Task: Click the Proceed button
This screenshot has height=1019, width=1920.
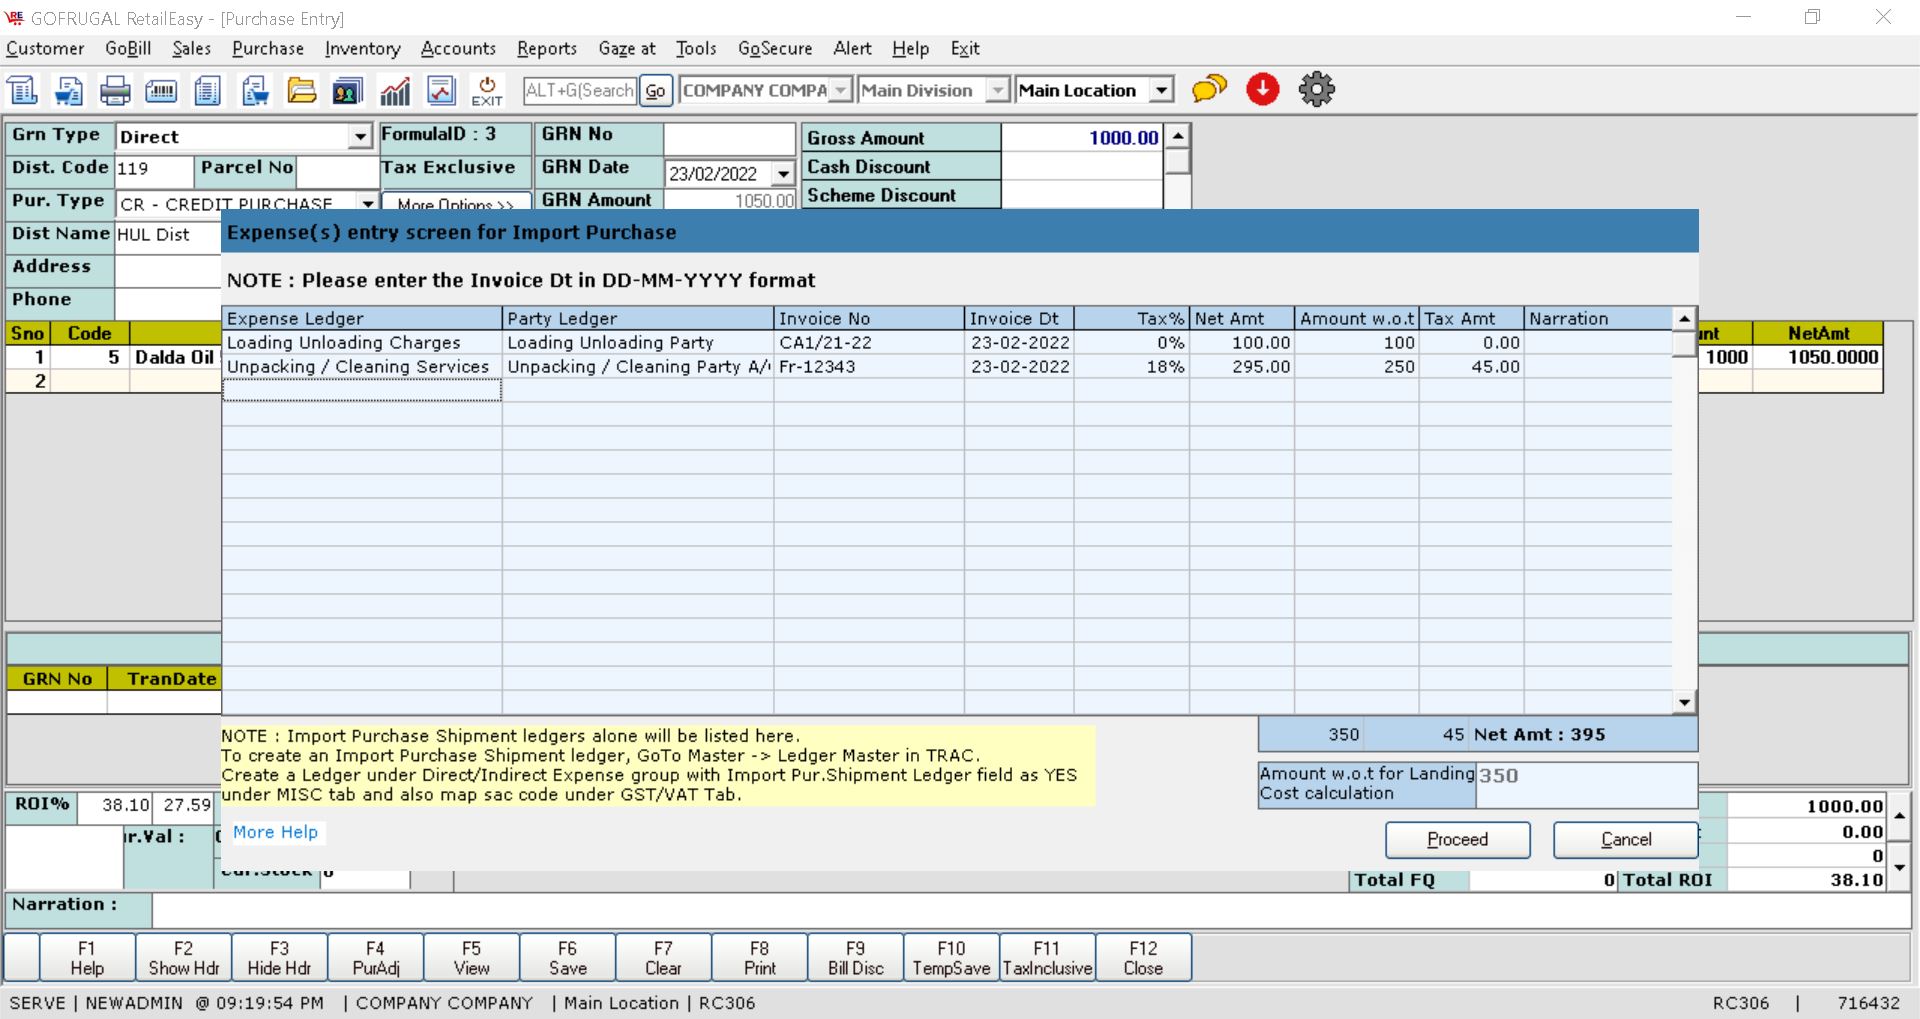Action: coord(1457,840)
